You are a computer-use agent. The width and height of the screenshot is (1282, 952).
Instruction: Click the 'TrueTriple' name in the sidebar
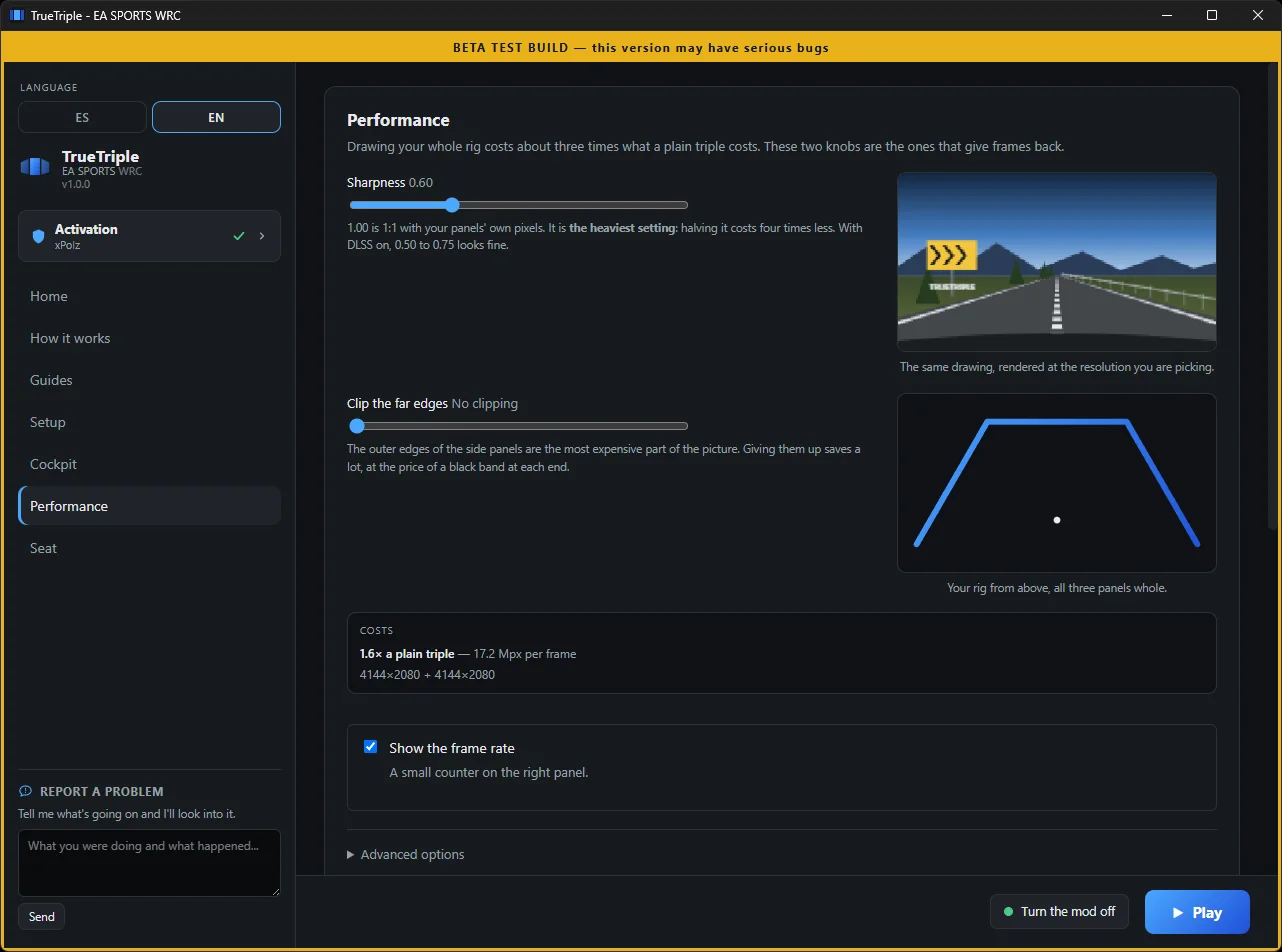point(101,157)
